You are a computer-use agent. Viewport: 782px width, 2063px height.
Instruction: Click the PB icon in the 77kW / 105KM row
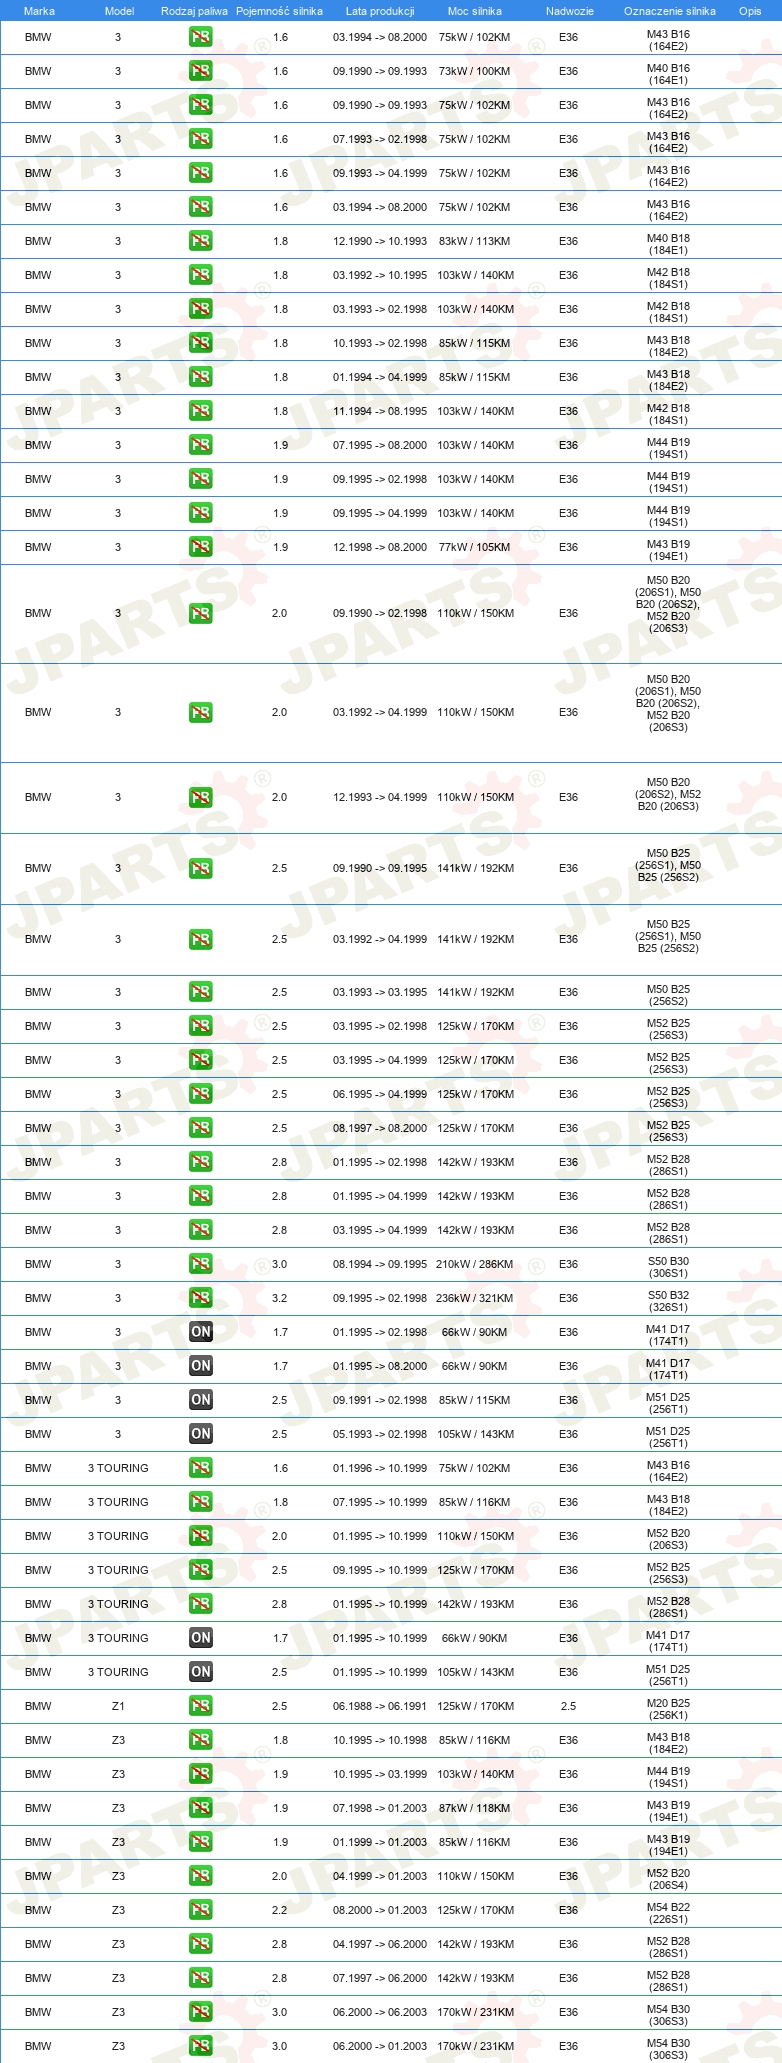click(200, 547)
